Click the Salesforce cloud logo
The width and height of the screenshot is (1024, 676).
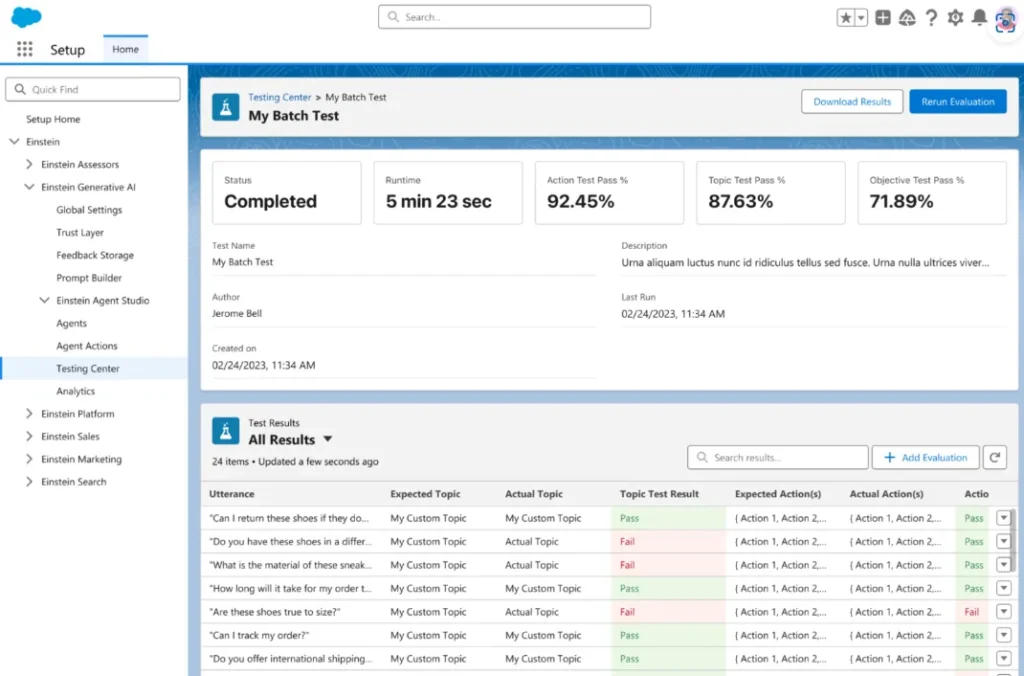(x=26, y=17)
